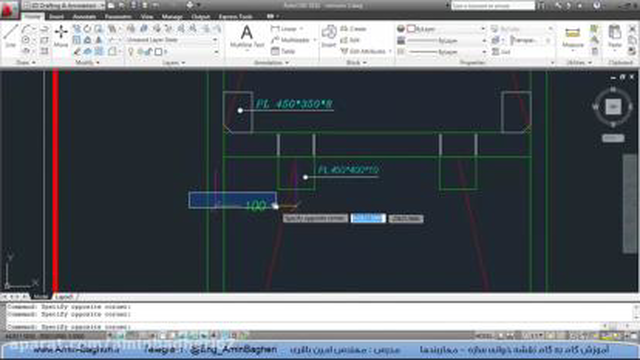
Task: Switch to the Layout tab
Action: click(x=64, y=297)
